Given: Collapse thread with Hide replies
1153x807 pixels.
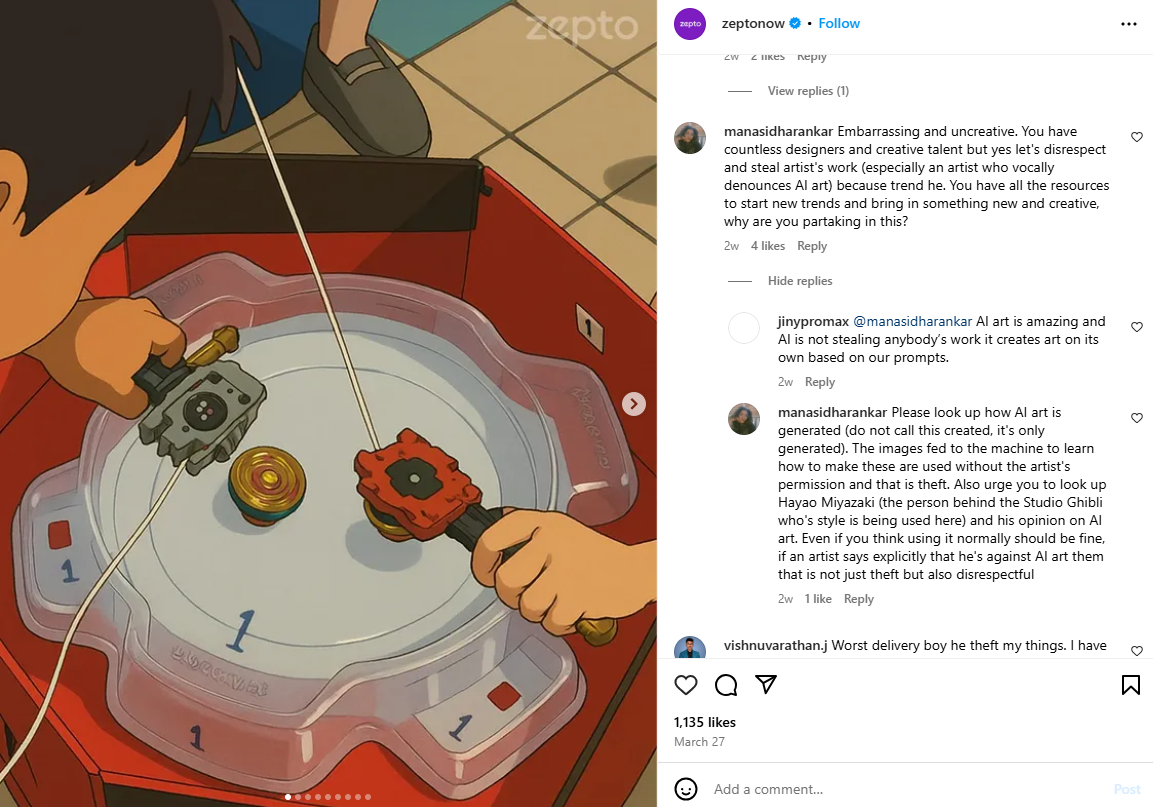Looking at the screenshot, I should coord(799,281).
